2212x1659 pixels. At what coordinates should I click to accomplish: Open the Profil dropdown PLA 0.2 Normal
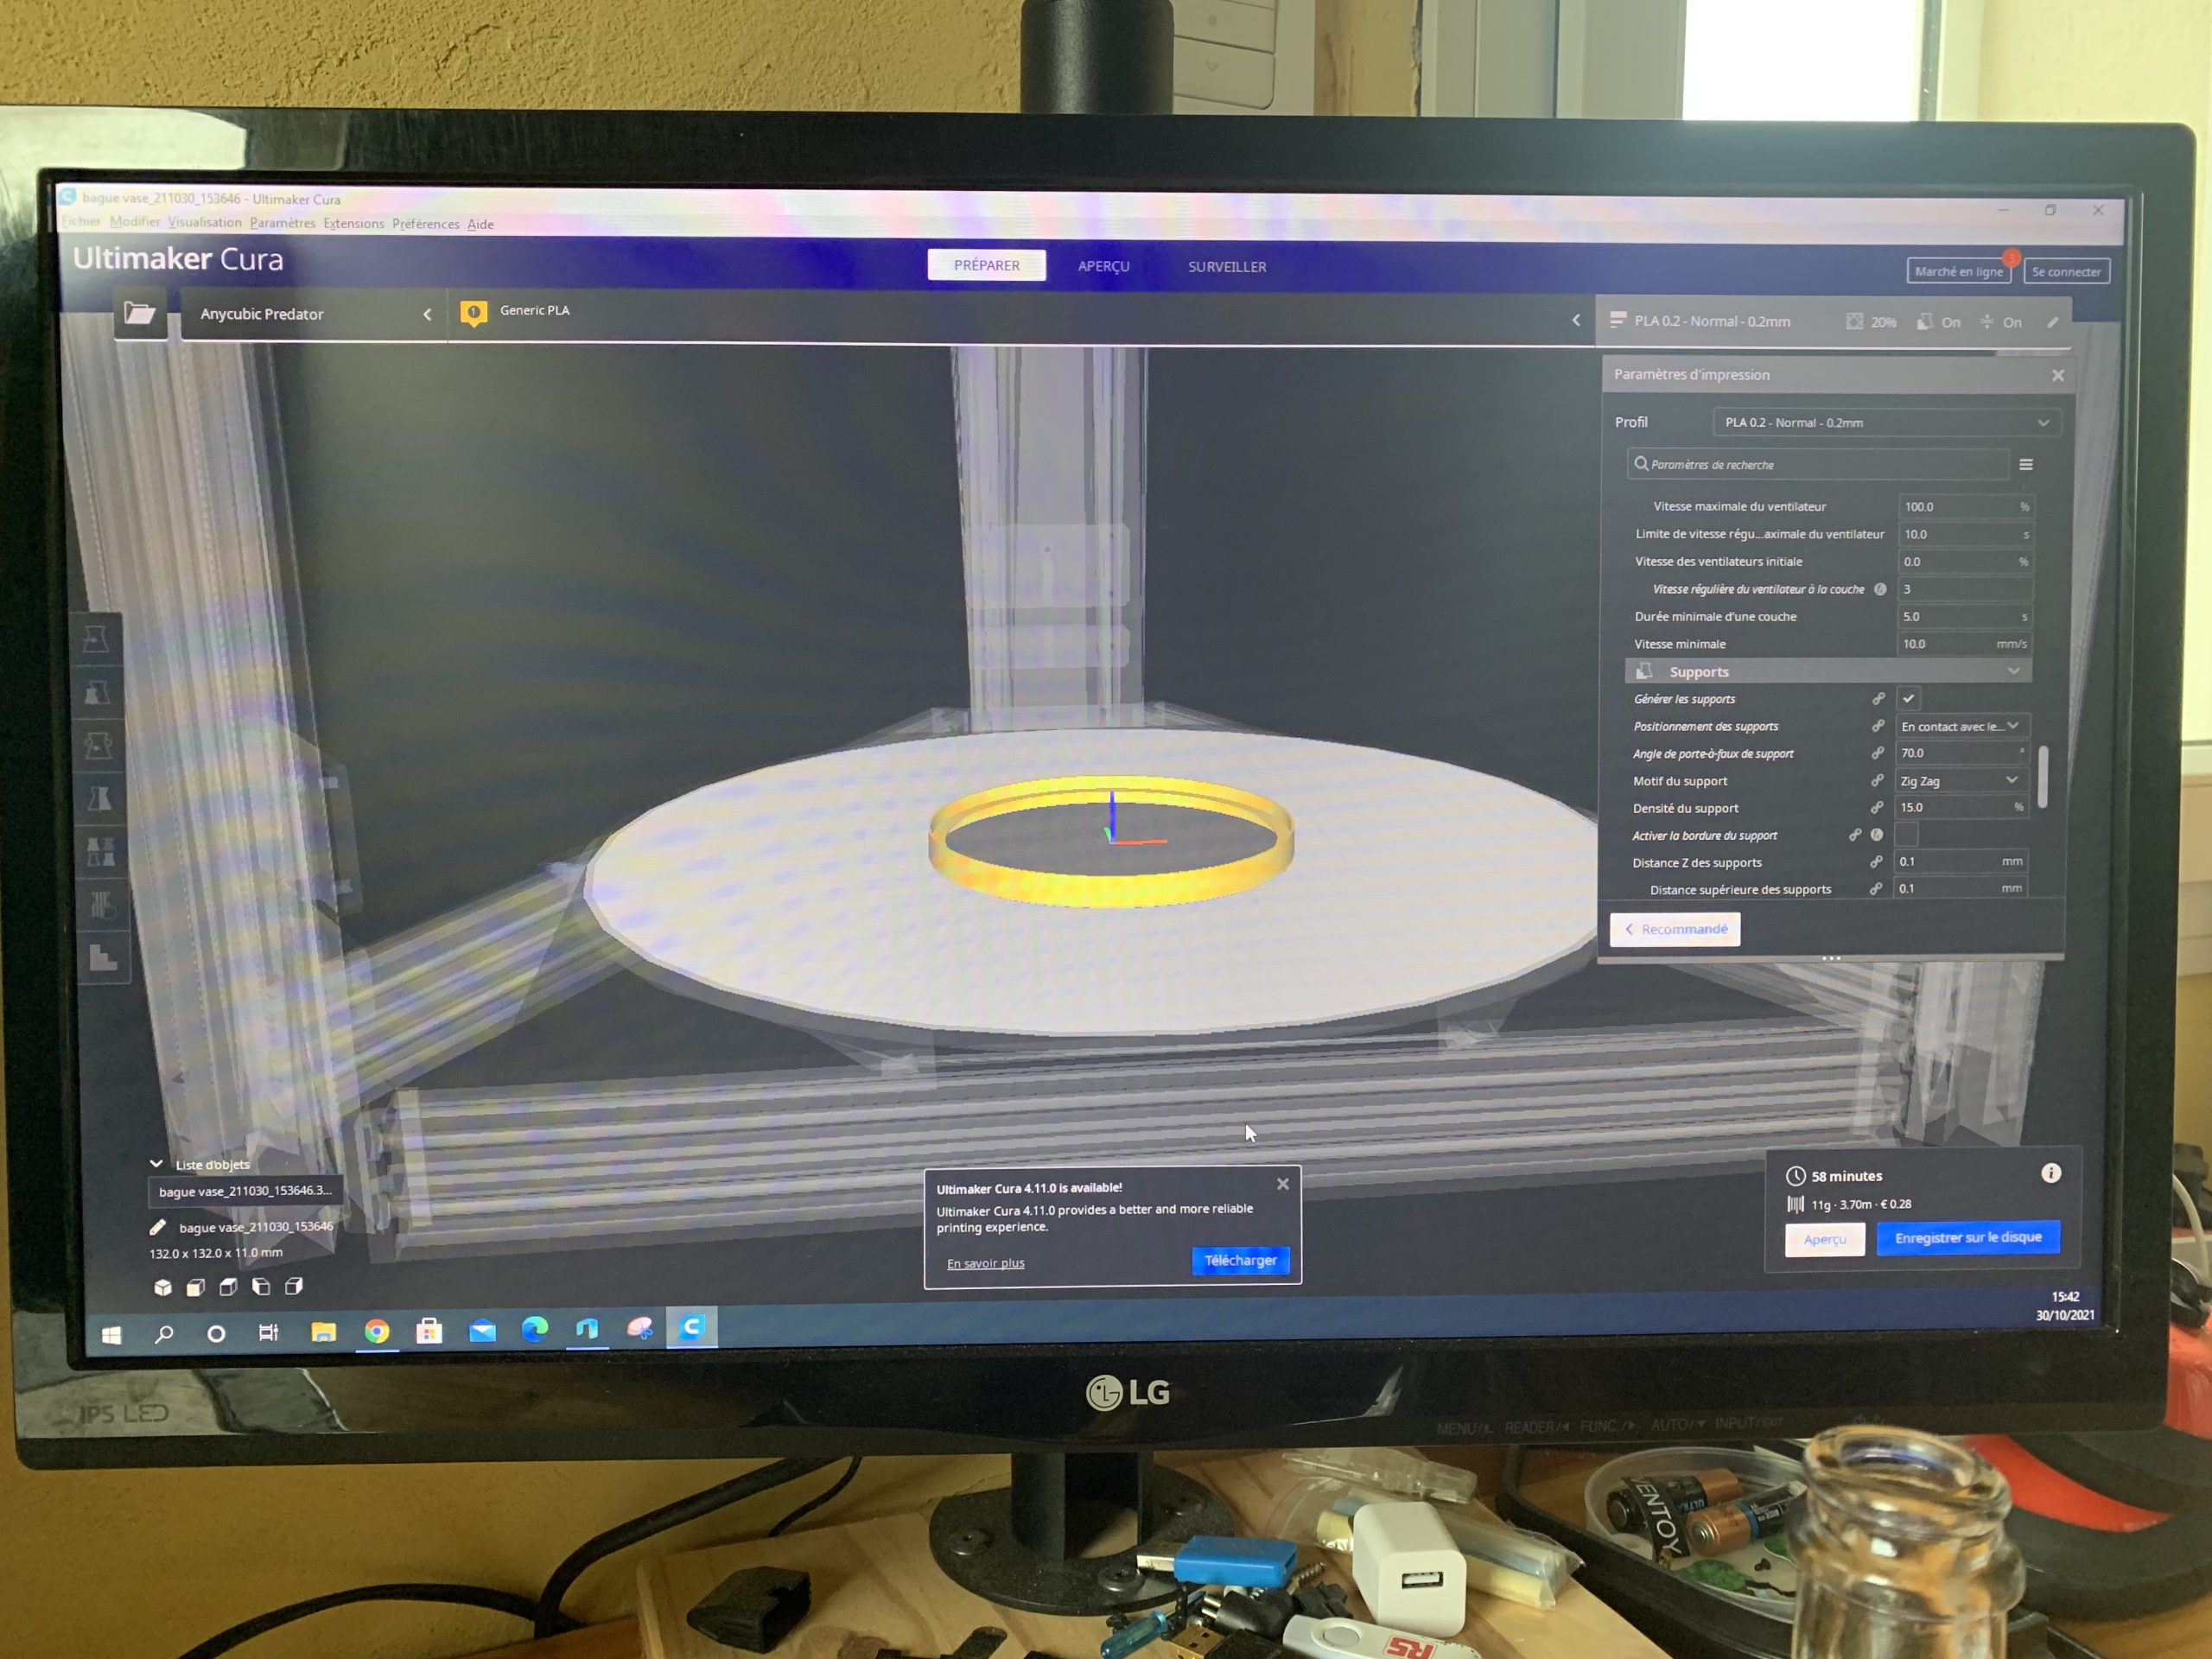click(x=1885, y=423)
